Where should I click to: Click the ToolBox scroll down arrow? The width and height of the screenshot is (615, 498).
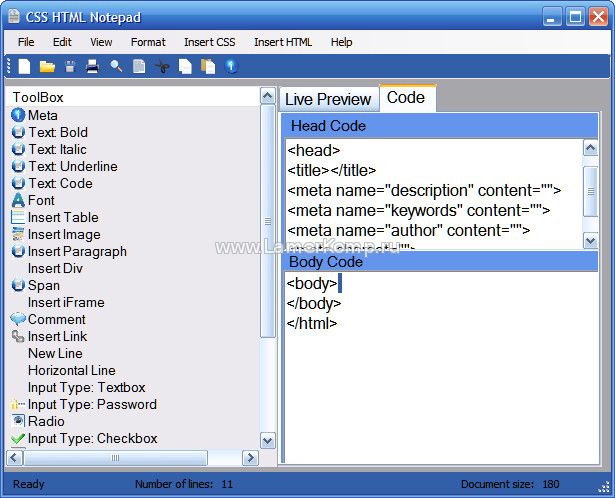click(267, 440)
